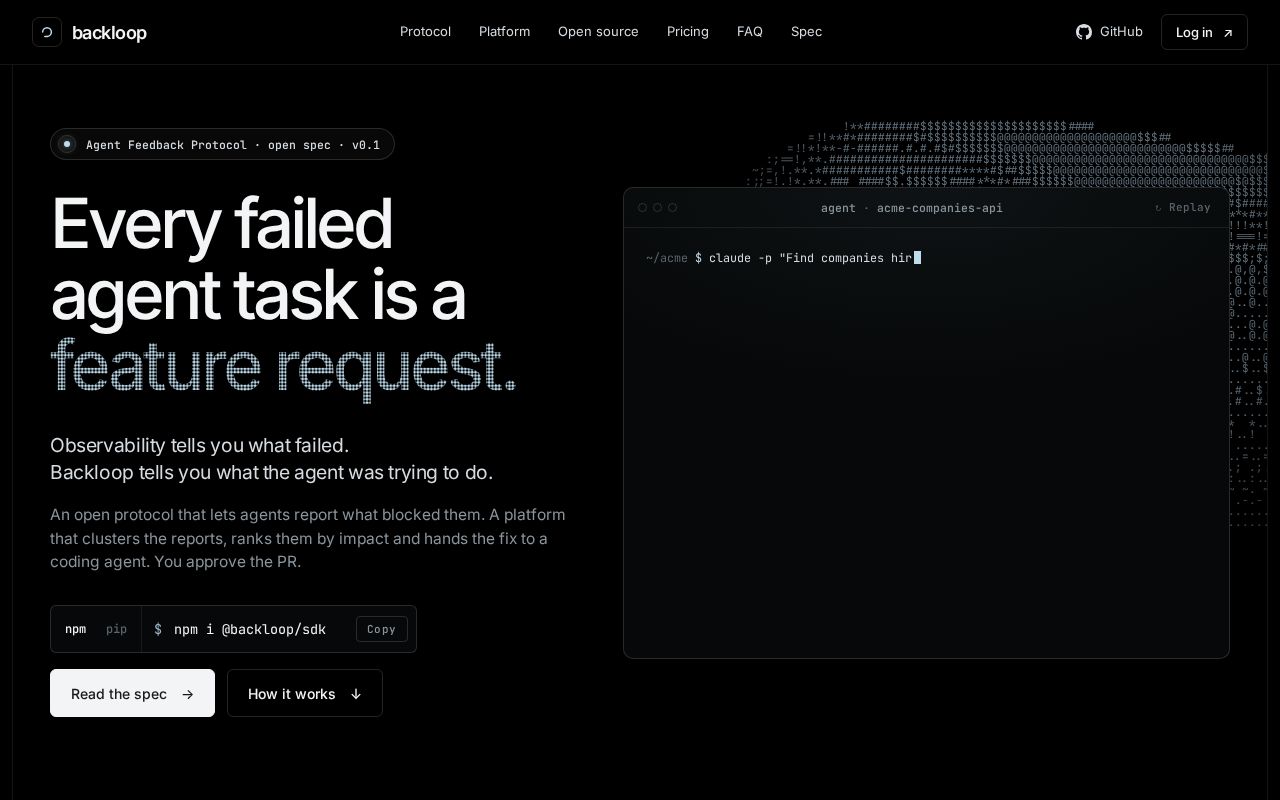Click the arrow icon in Log in
The width and height of the screenshot is (1280, 800).
tap(1228, 33)
